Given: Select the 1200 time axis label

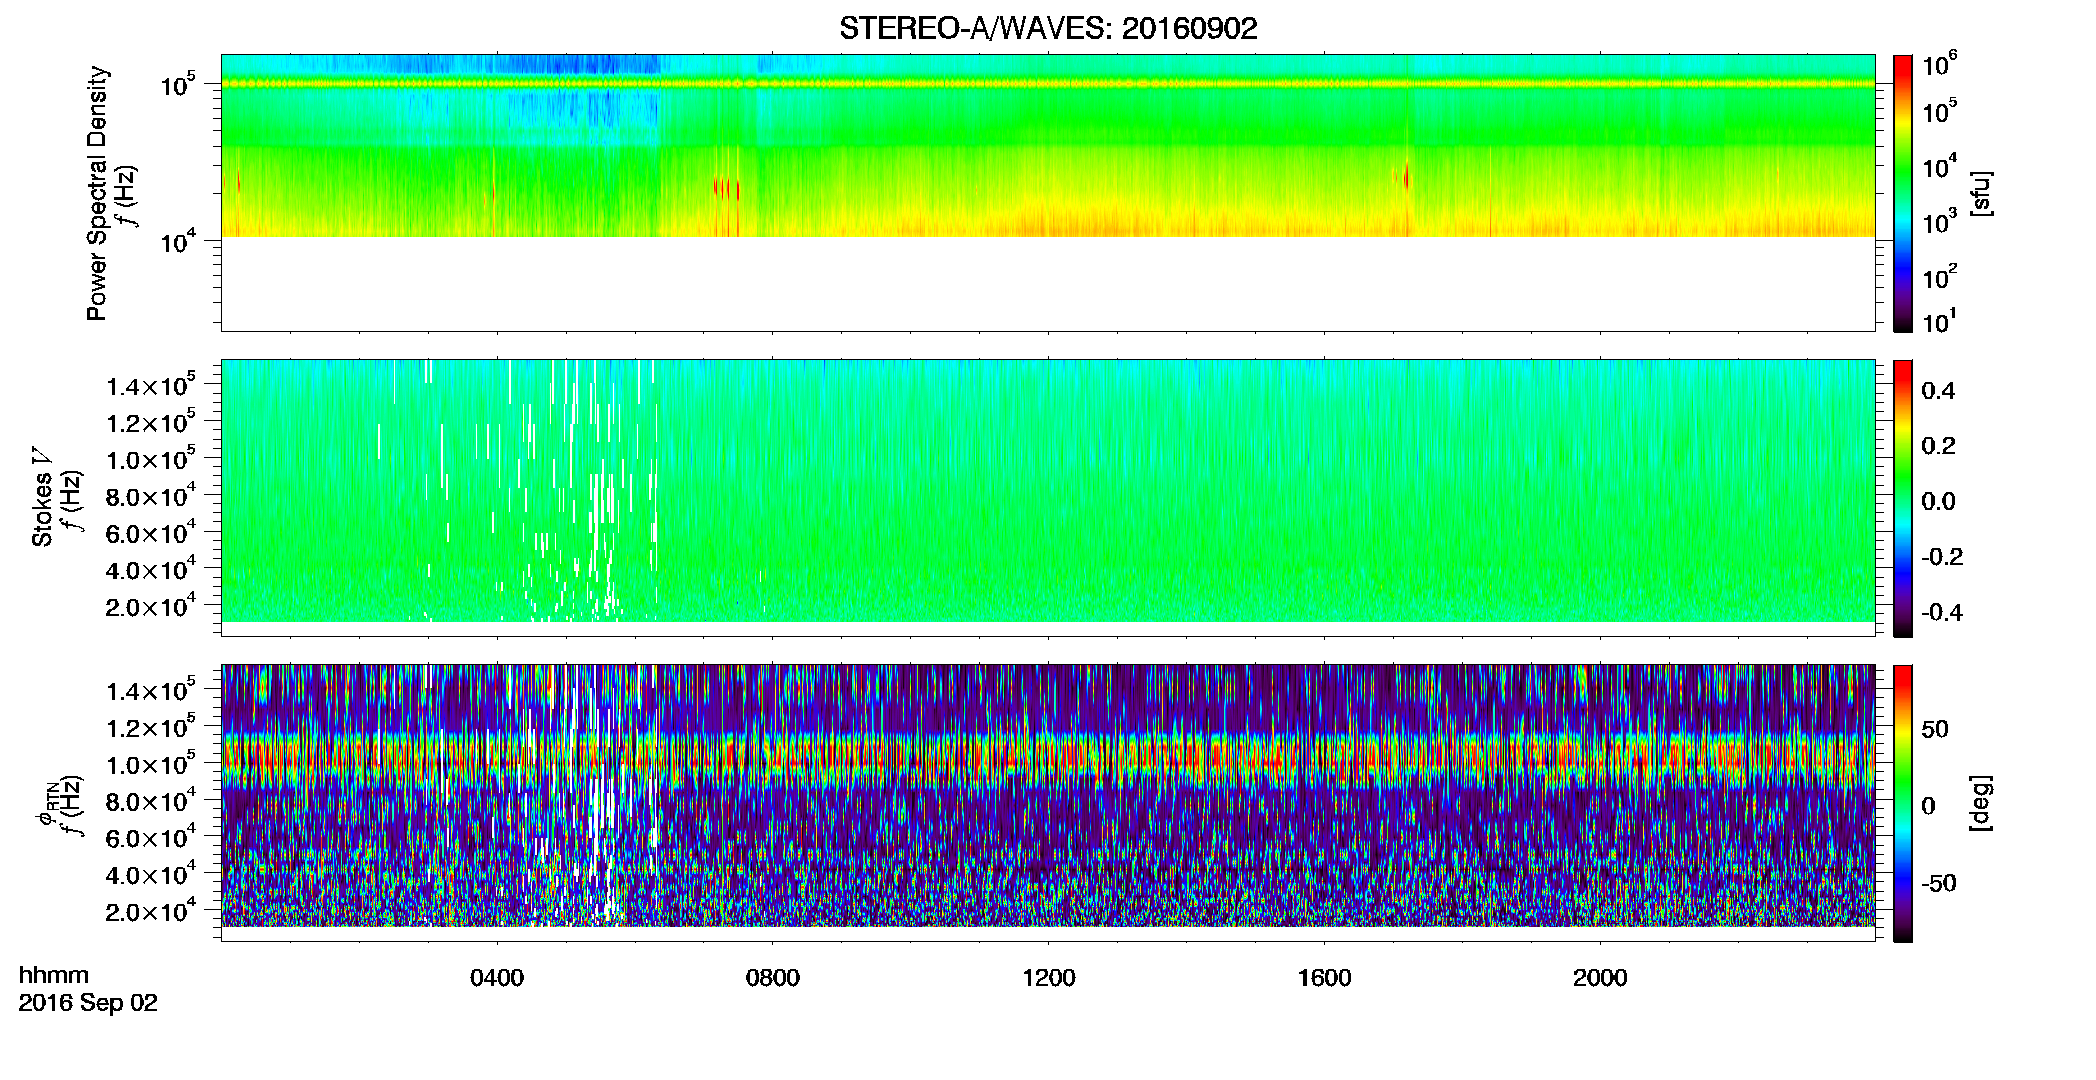Looking at the screenshot, I should pyautogui.click(x=1049, y=978).
